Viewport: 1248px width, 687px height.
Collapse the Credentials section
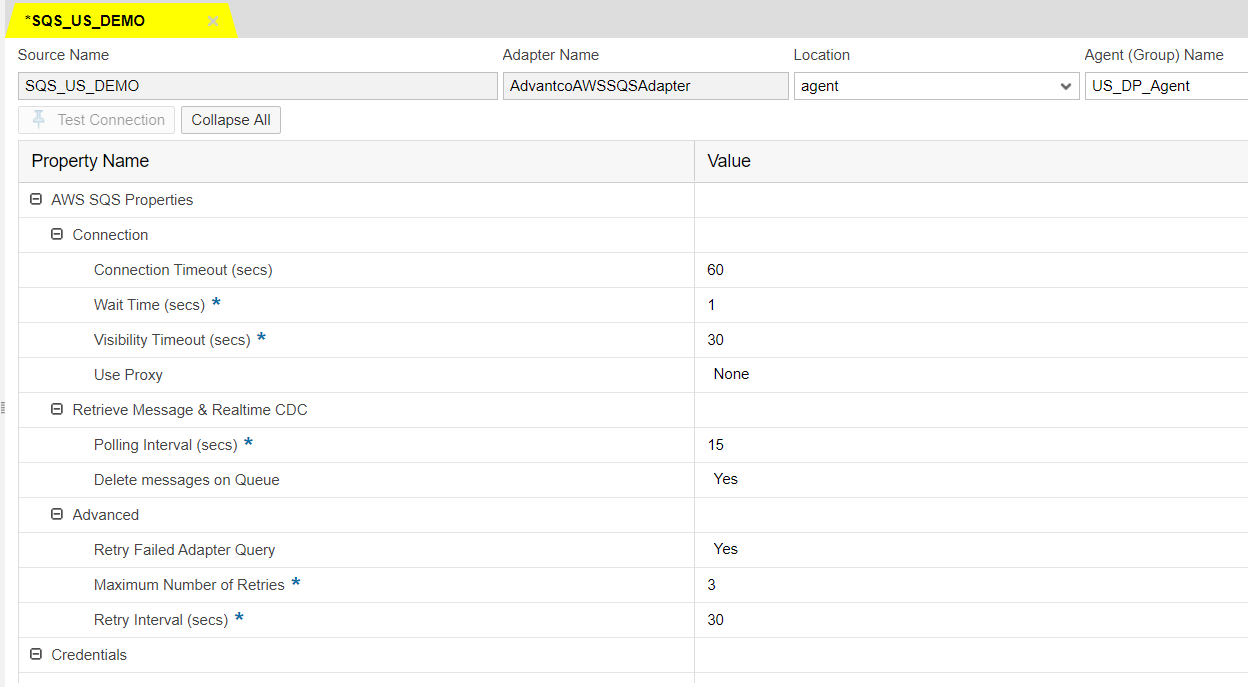(37, 655)
